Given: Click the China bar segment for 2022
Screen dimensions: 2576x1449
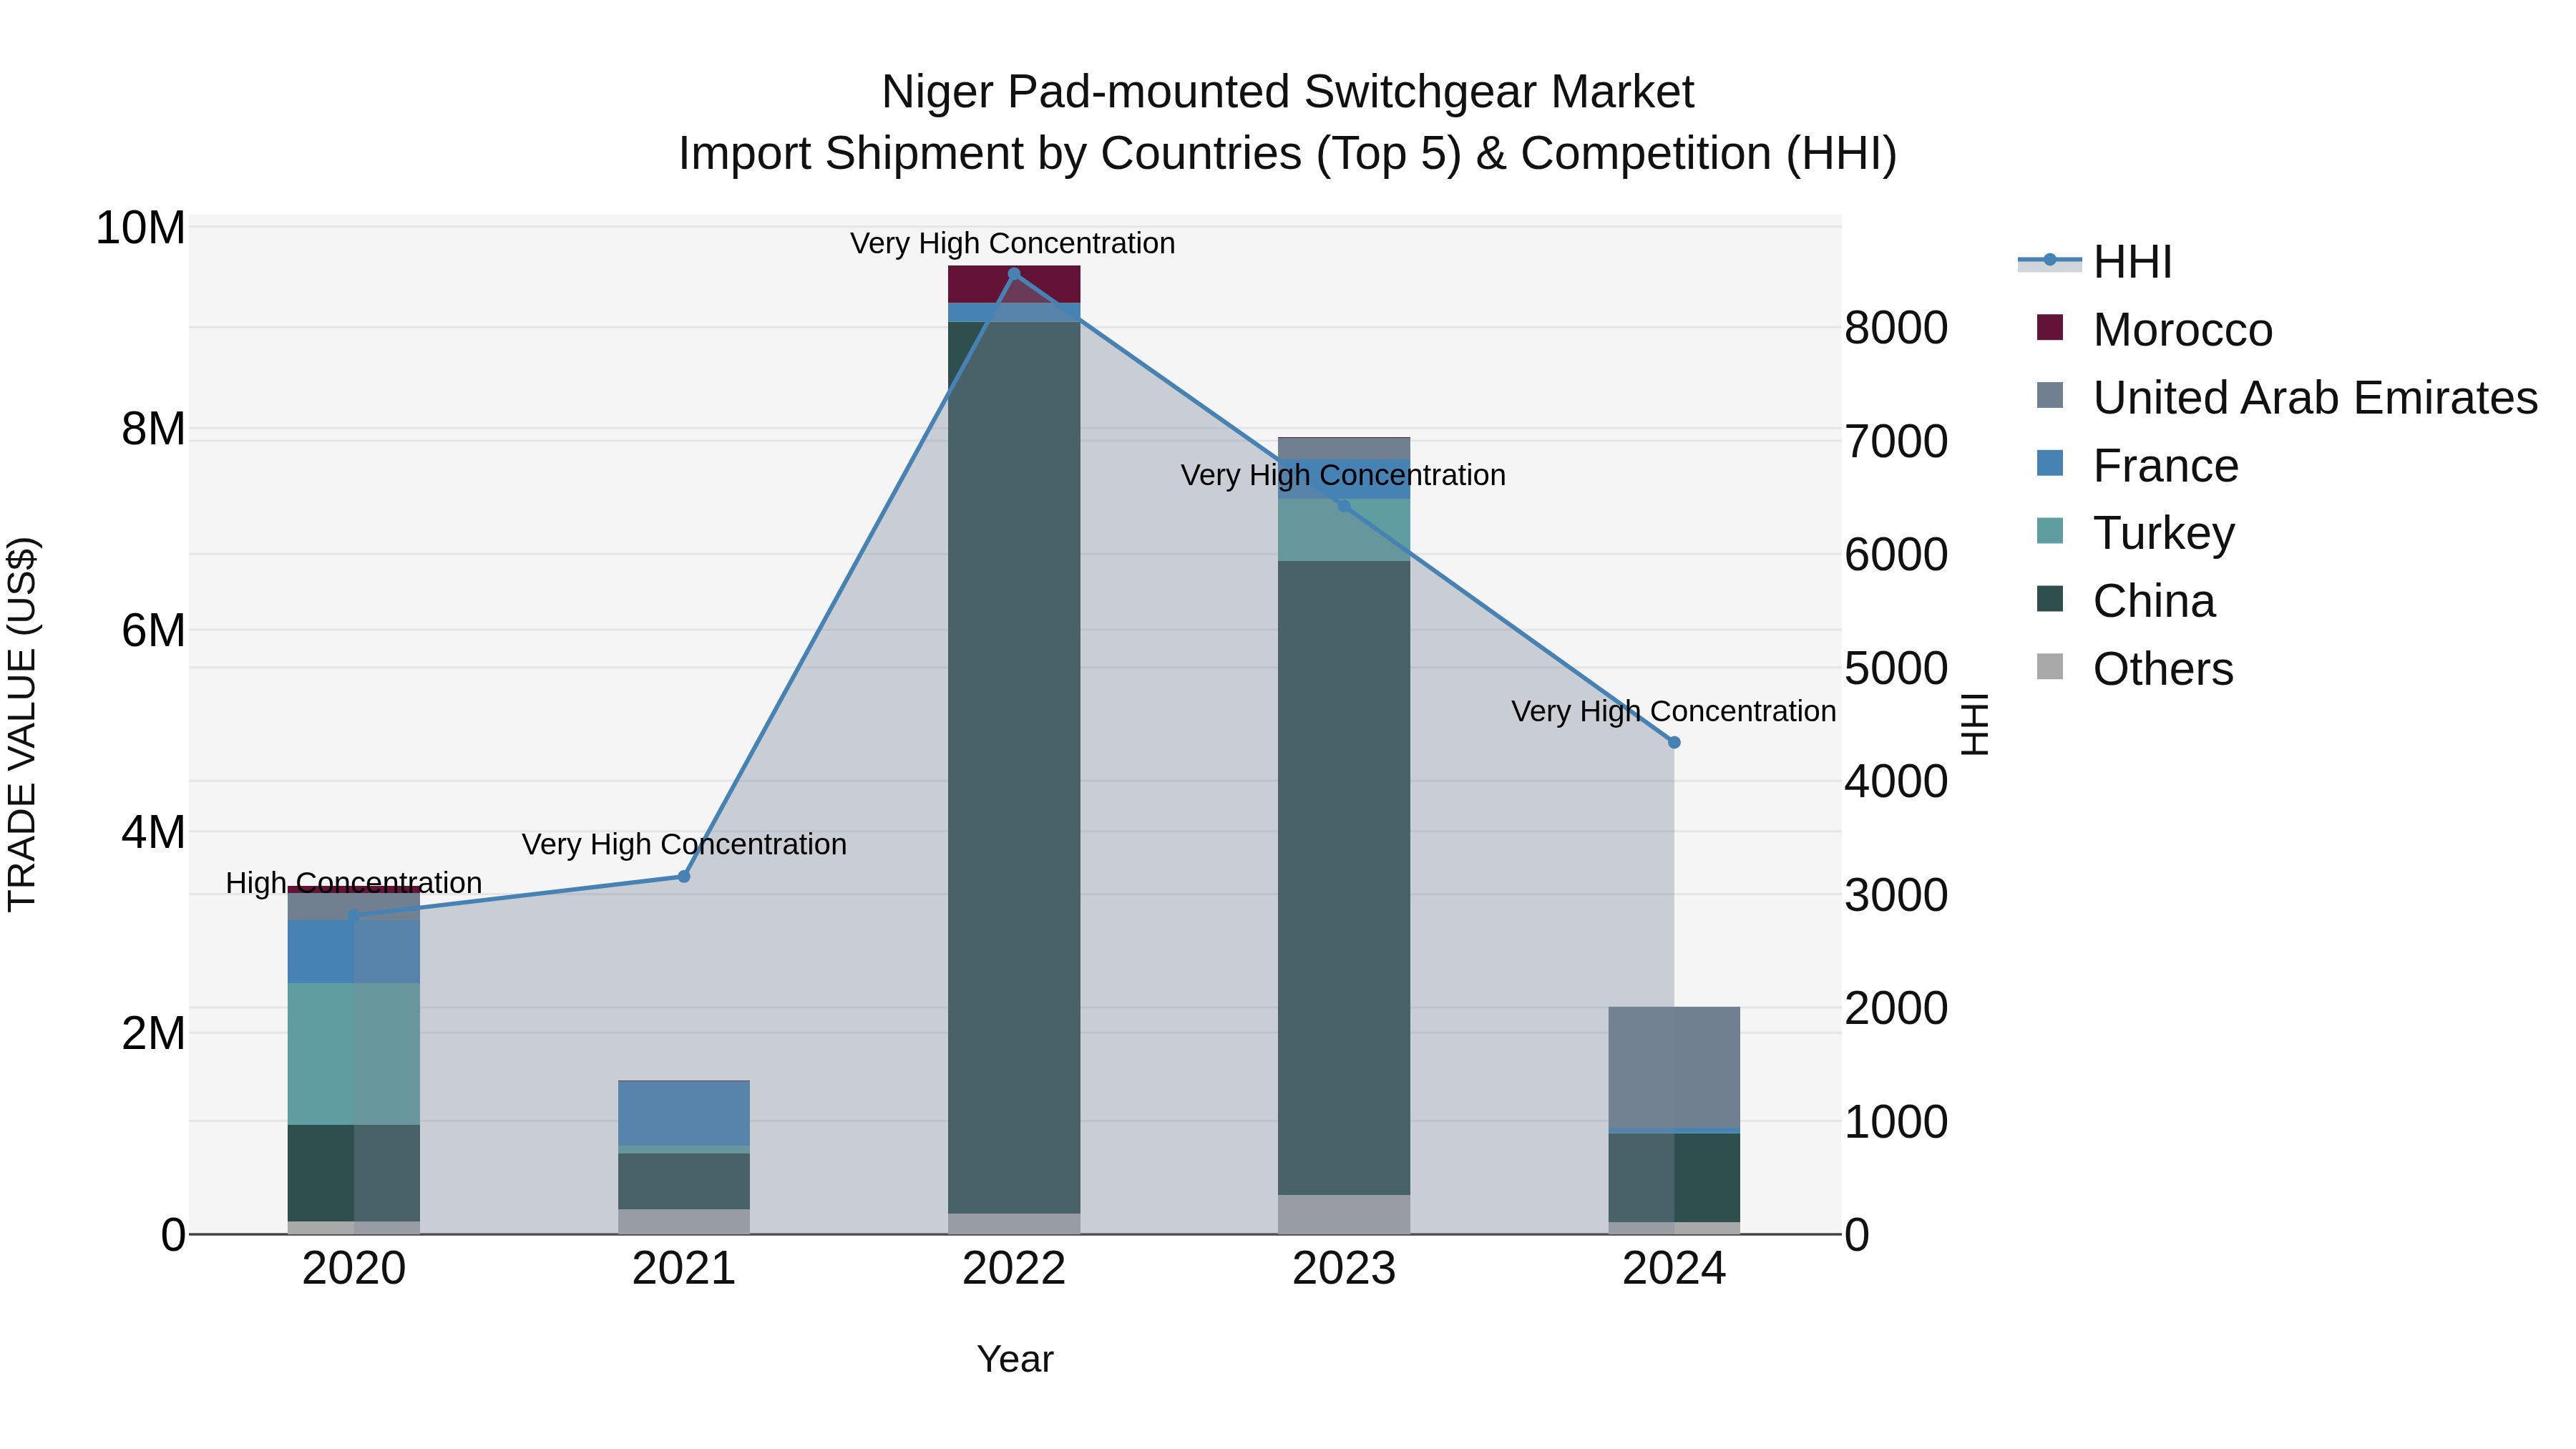Looking at the screenshot, I should 1014,768.
